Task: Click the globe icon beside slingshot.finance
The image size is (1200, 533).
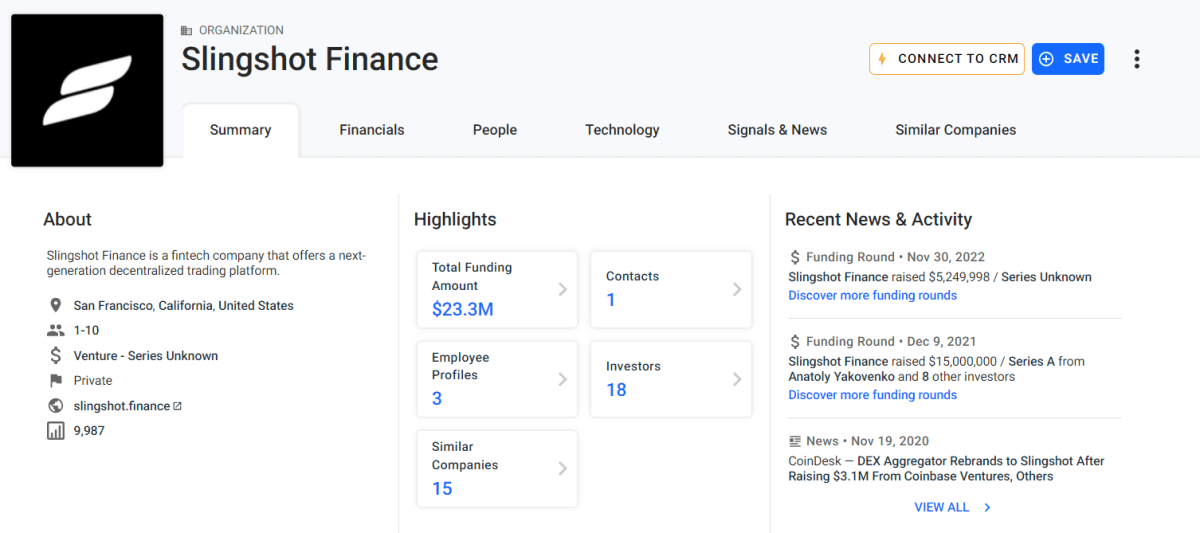Action: (x=55, y=406)
